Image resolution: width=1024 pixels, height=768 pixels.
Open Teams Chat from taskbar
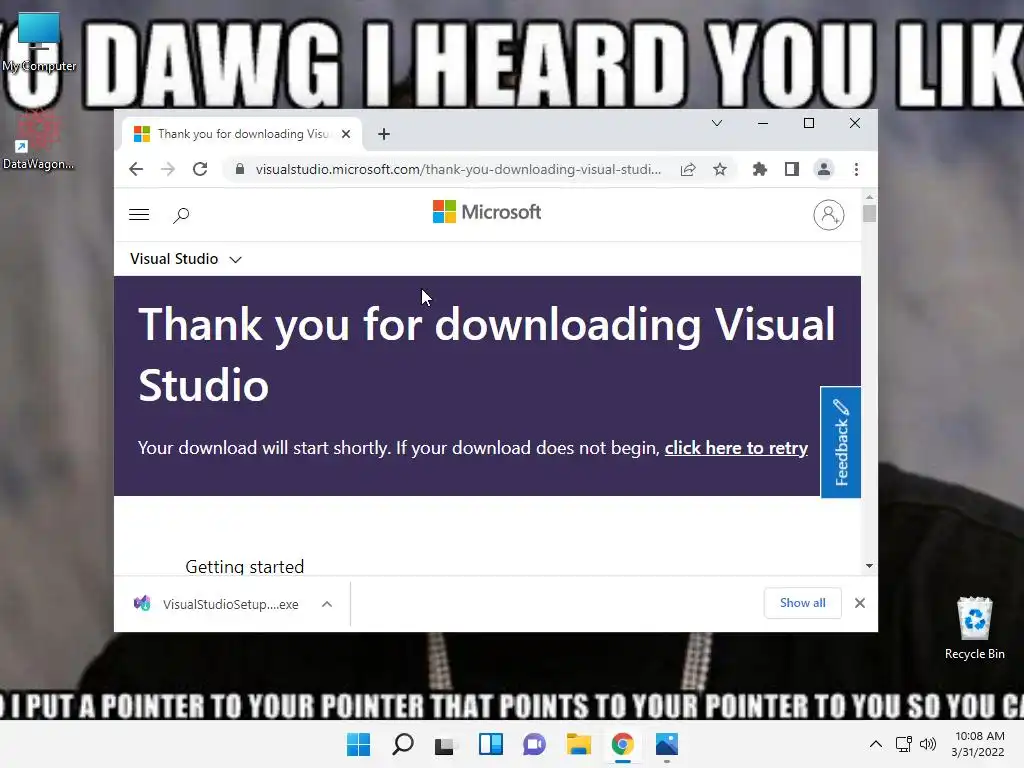(x=534, y=744)
